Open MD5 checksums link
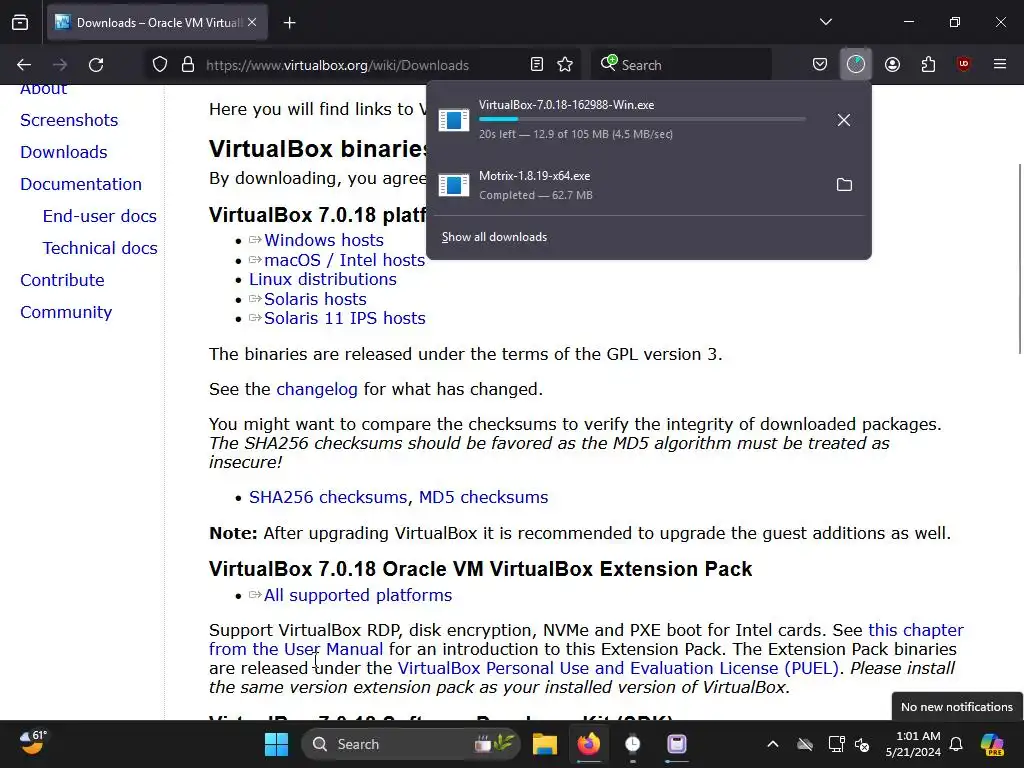This screenshot has height=768, width=1024. point(483,497)
